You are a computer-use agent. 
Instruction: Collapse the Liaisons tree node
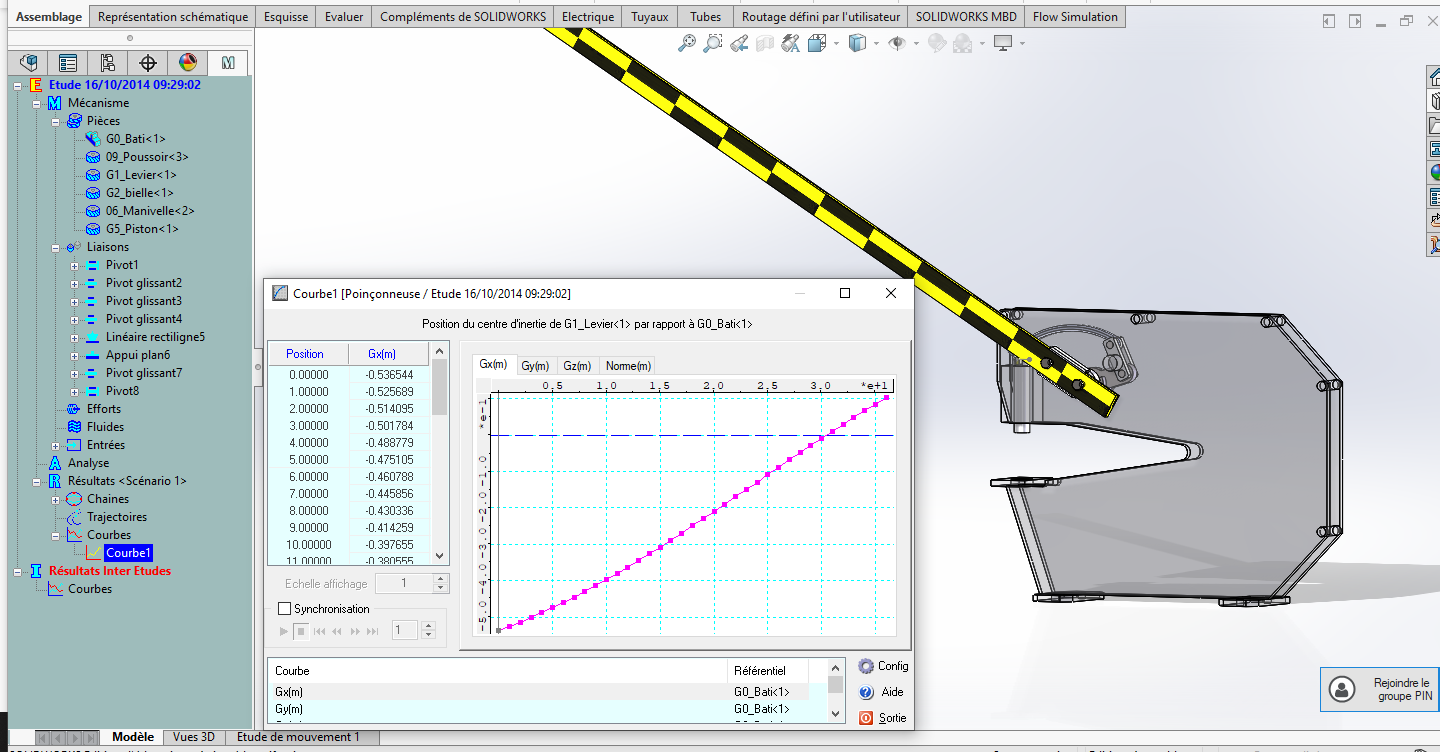pos(56,247)
